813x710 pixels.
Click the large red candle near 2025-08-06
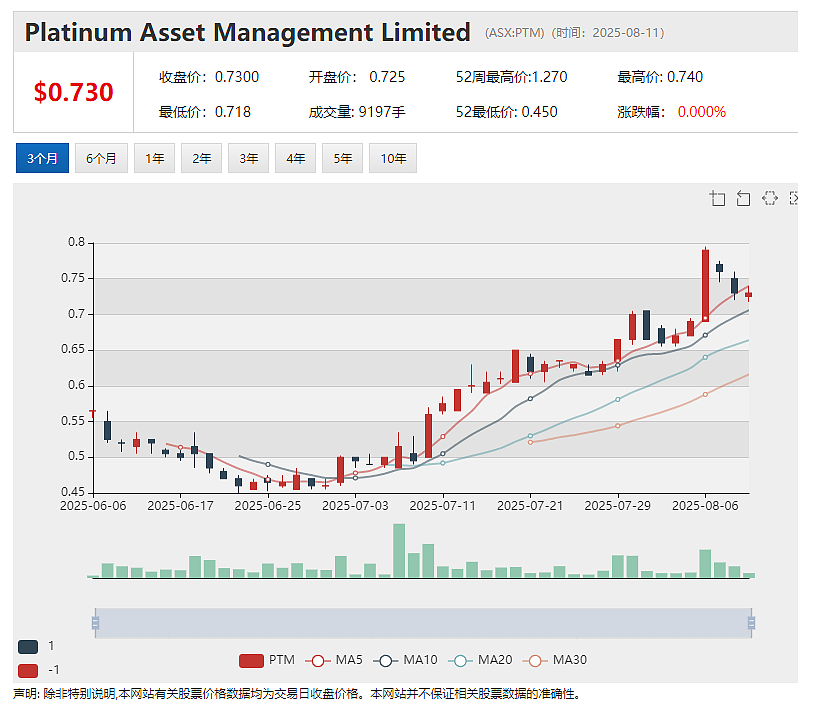(x=705, y=285)
